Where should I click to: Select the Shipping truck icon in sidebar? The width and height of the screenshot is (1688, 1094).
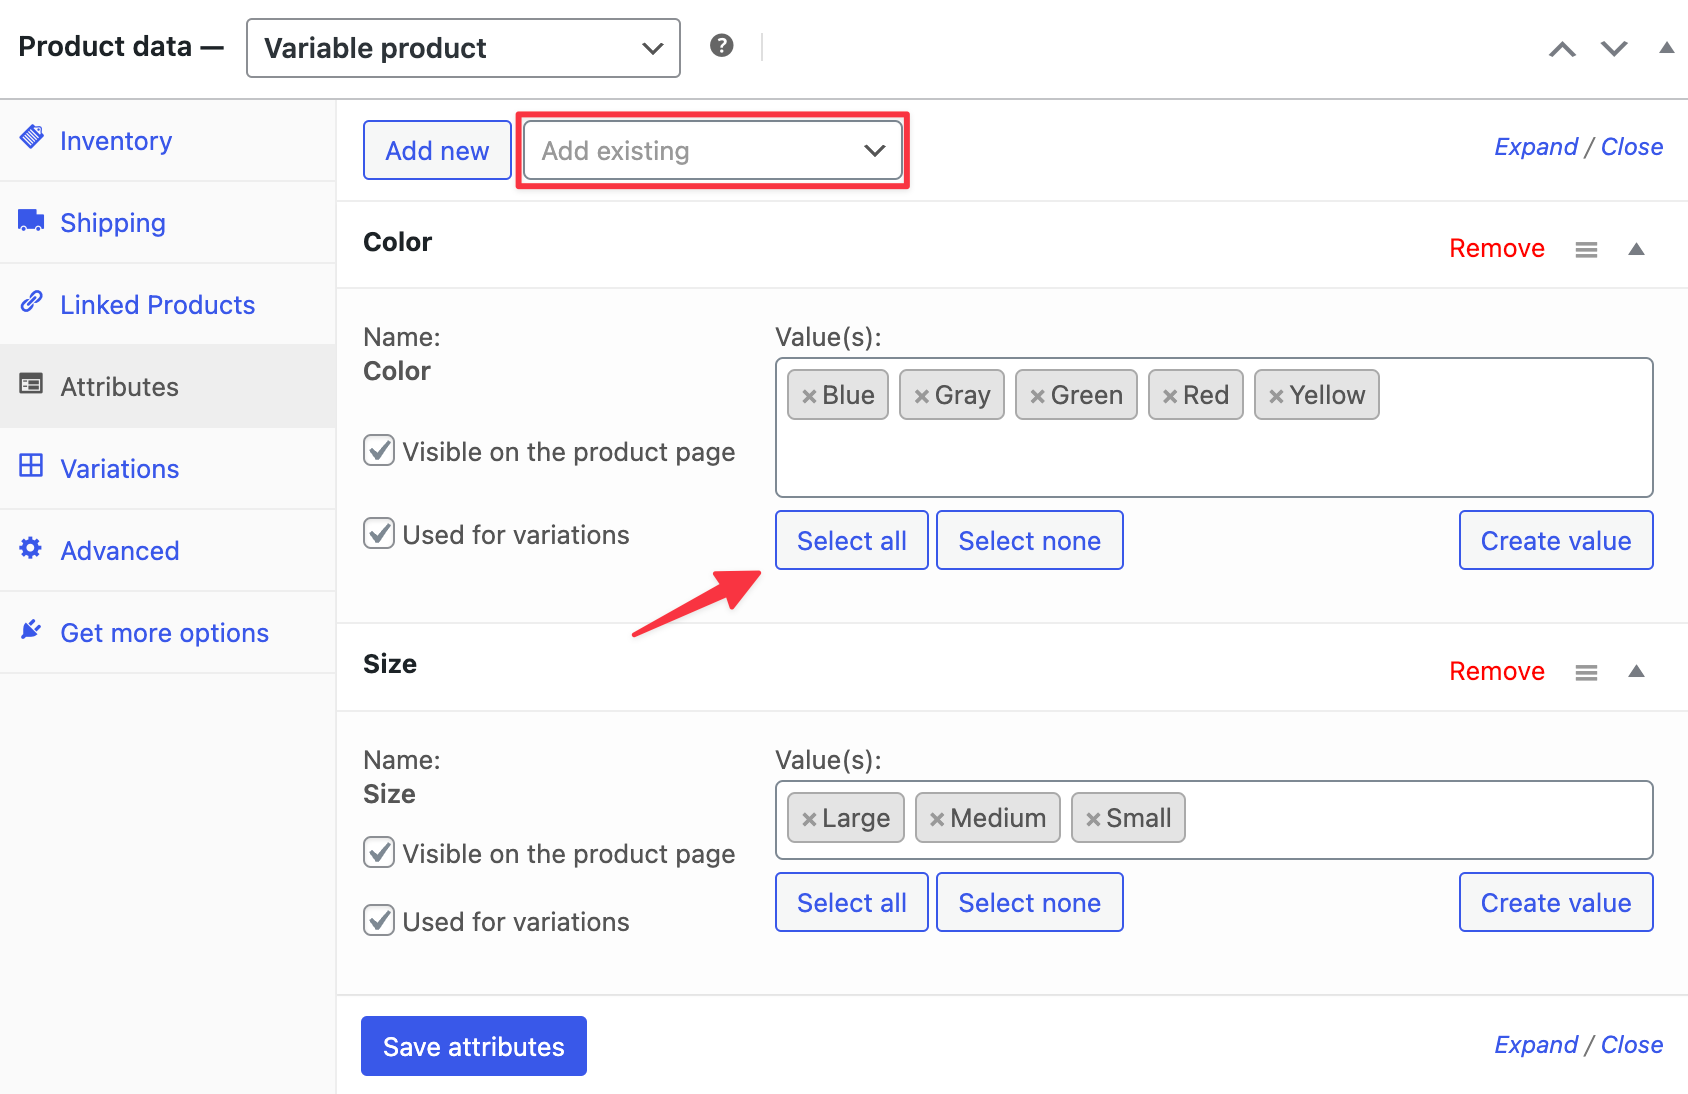[30, 221]
